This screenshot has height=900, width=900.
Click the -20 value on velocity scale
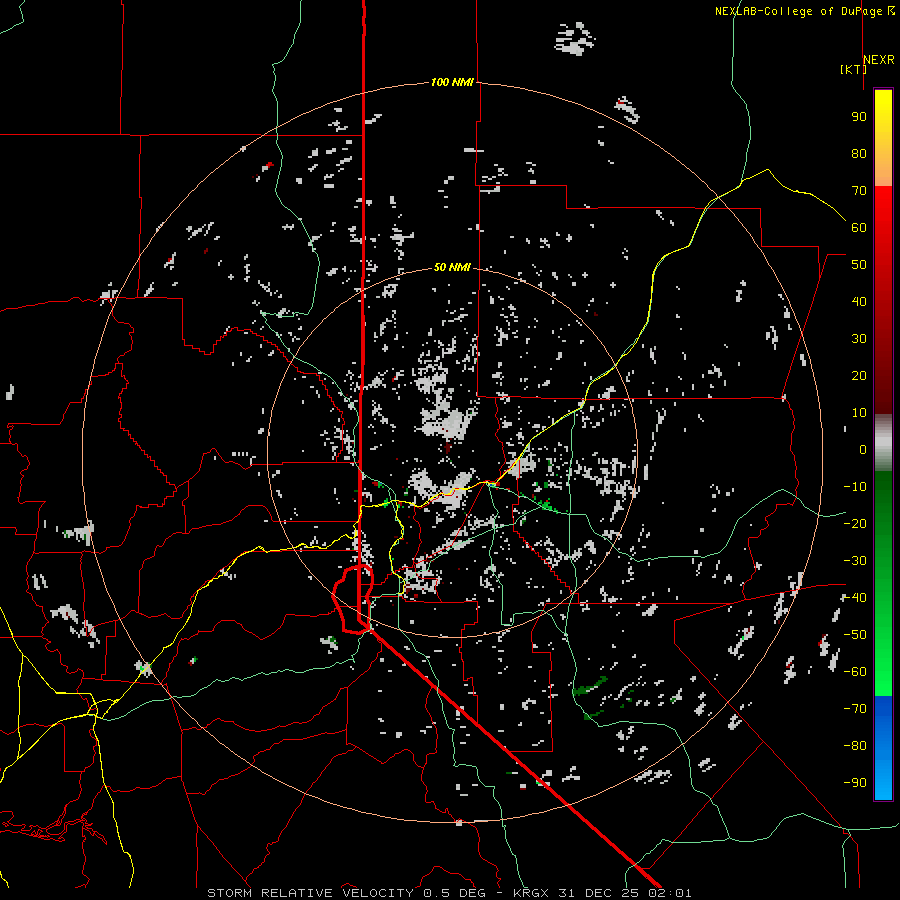[x=855, y=524]
